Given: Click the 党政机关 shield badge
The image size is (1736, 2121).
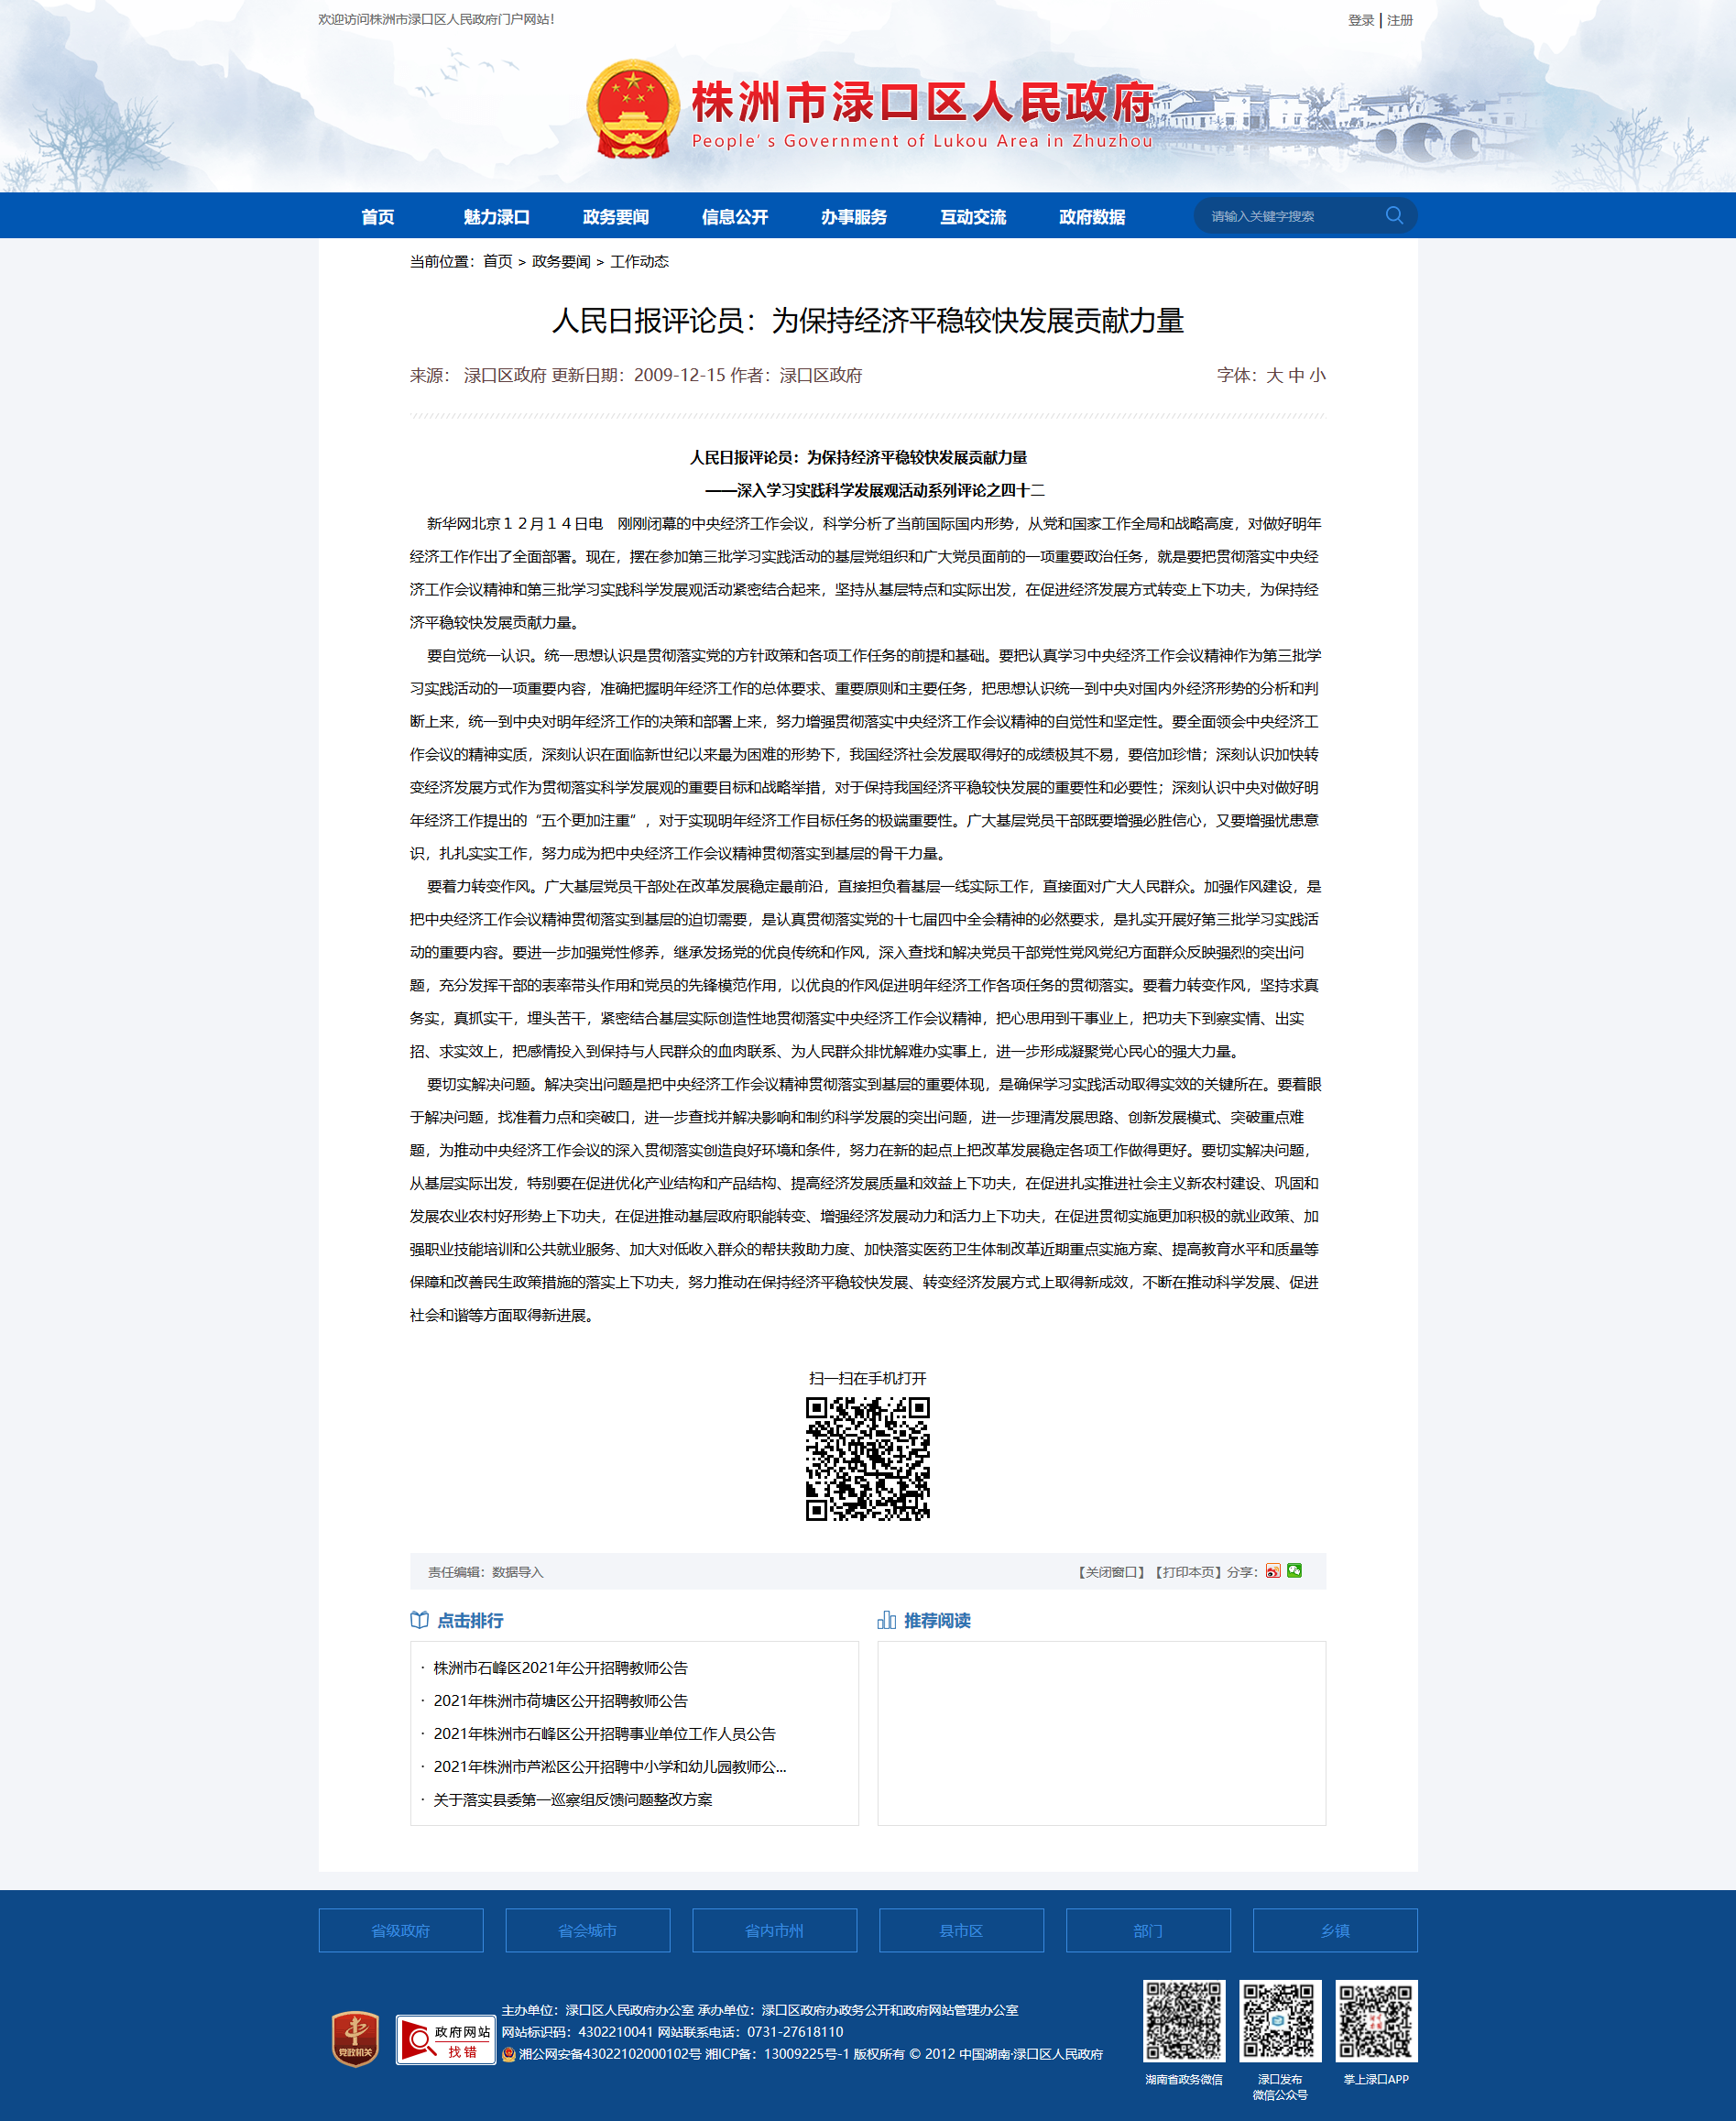Looking at the screenshot, I should click(x=355, y=2038).
